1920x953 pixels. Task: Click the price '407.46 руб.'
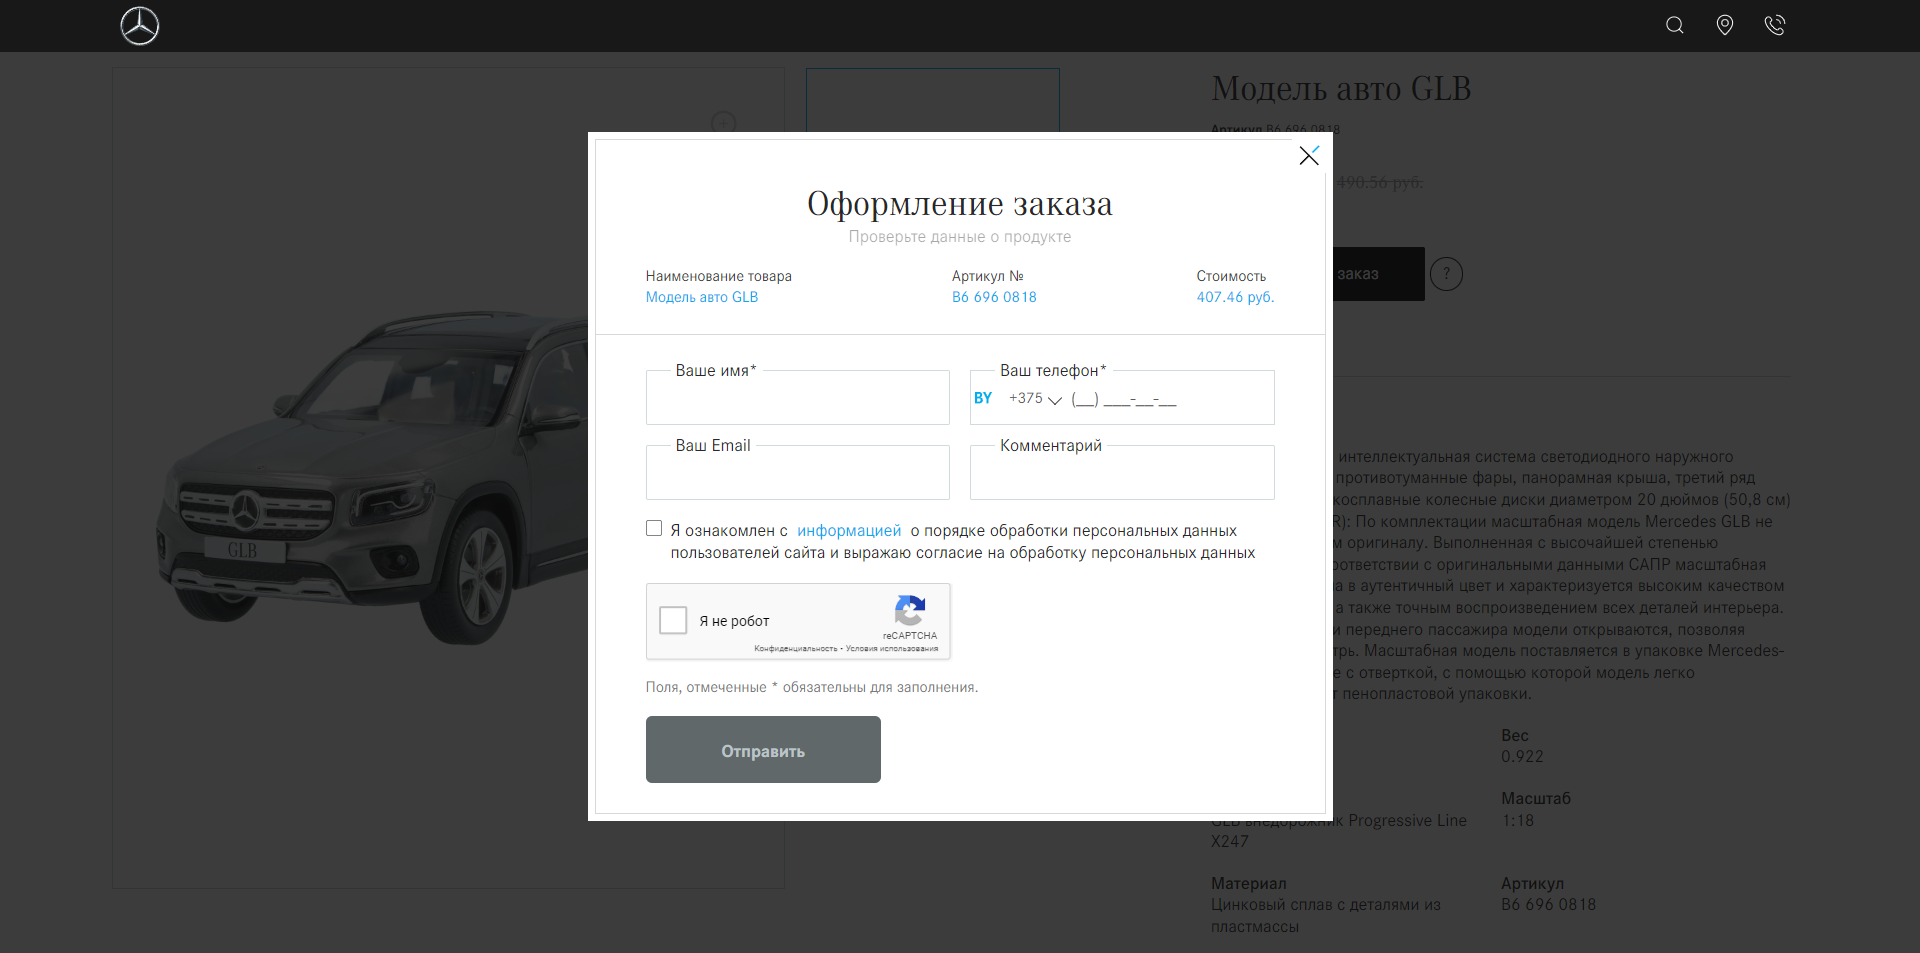click(1235, 297)
